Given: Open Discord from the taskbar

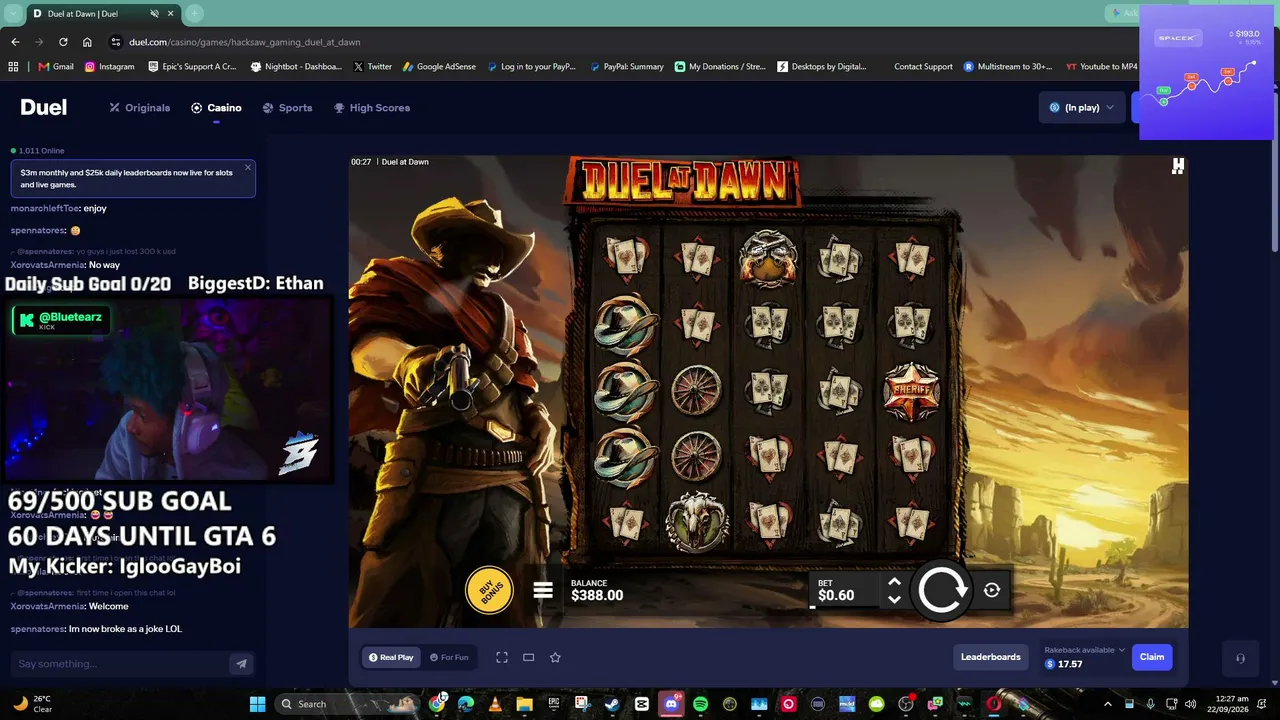Looking at the screenshot, I should point(671,704).
